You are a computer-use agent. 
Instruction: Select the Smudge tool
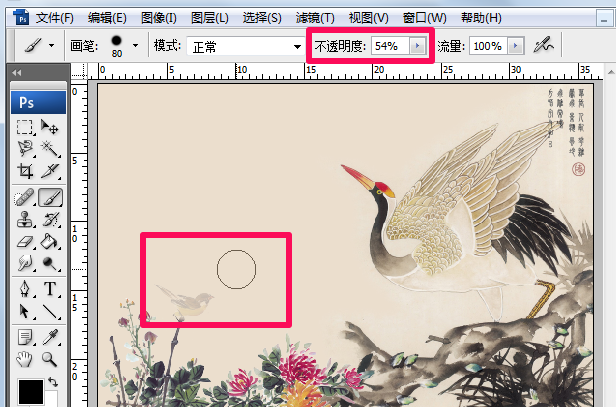(25, 262)
